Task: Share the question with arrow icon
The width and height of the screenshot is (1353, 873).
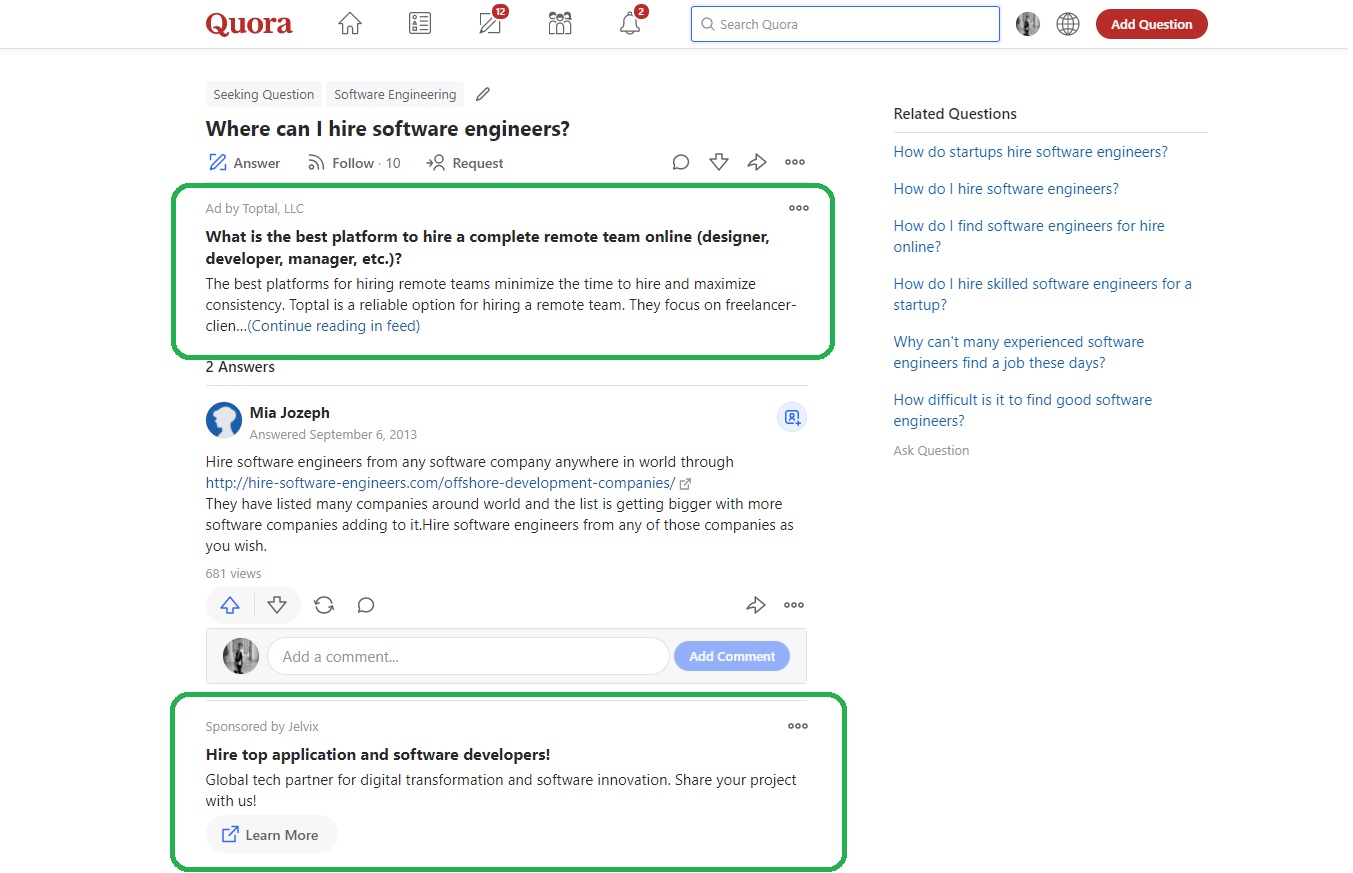Action: click(757, 162)
